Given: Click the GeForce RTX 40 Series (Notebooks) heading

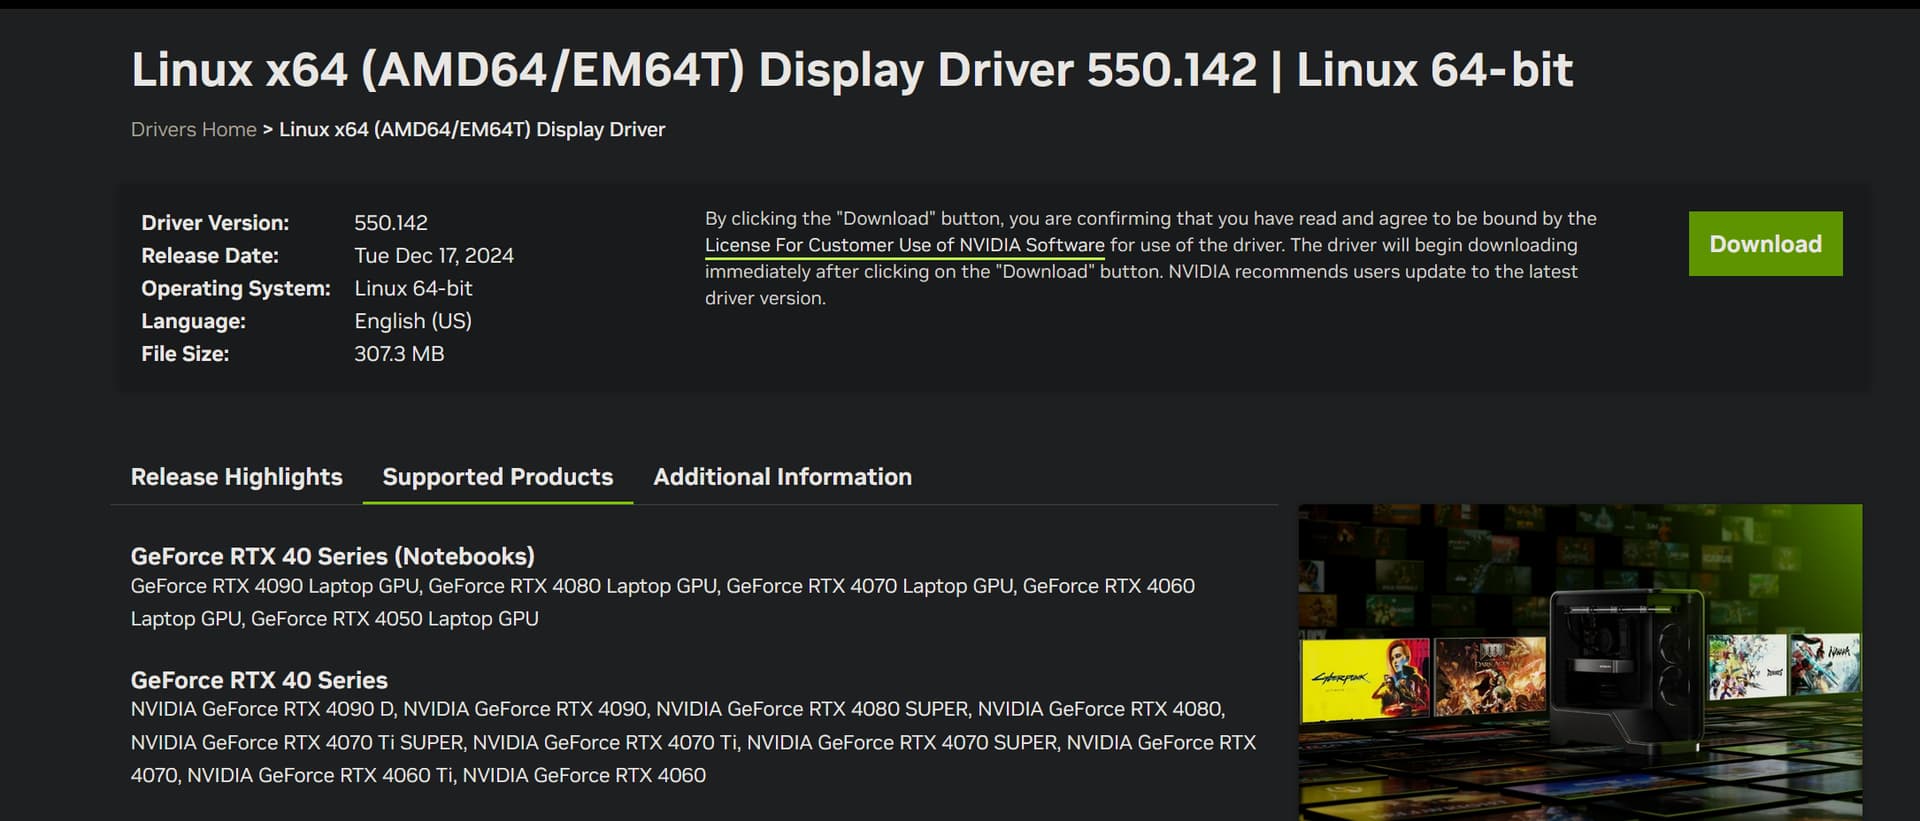Looking at the screenshot, I should (x=332, y=556).
